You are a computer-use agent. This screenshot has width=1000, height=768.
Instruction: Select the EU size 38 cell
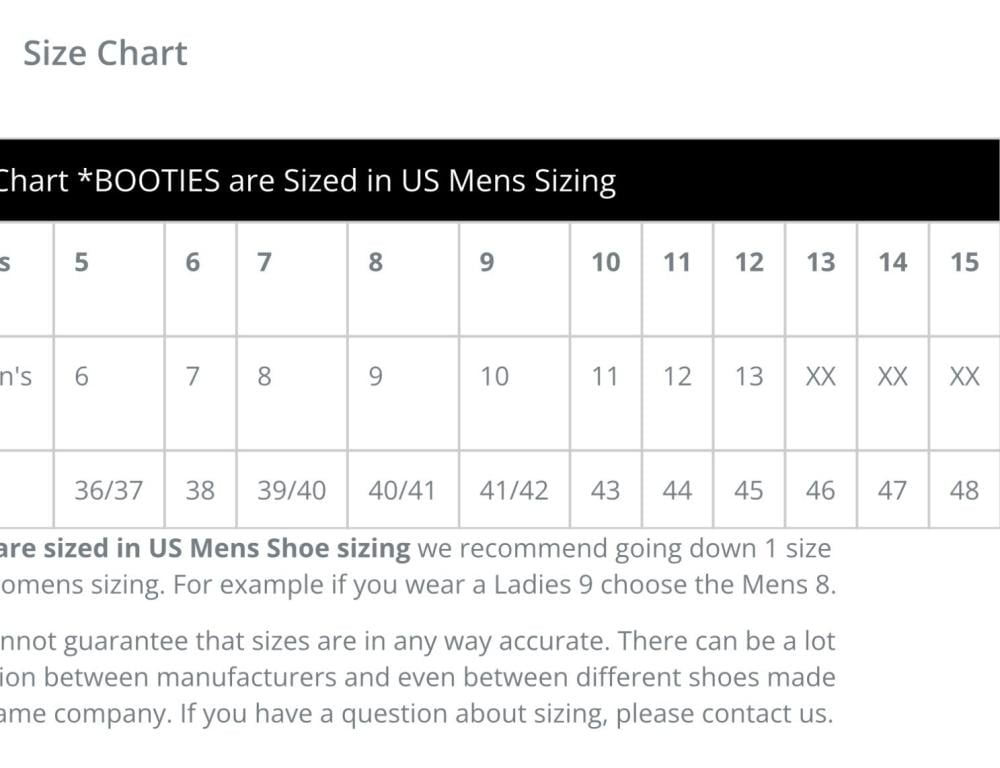[x=200, y=490]
